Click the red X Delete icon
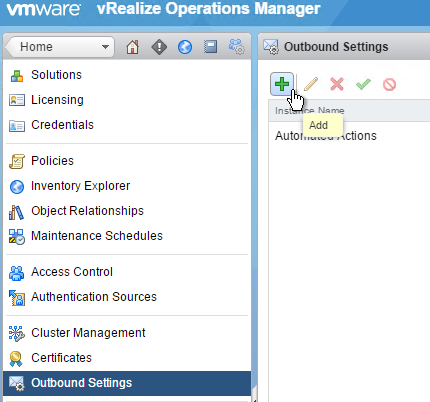The width and height of the screenshot is (430, 402). click(337, 84)
